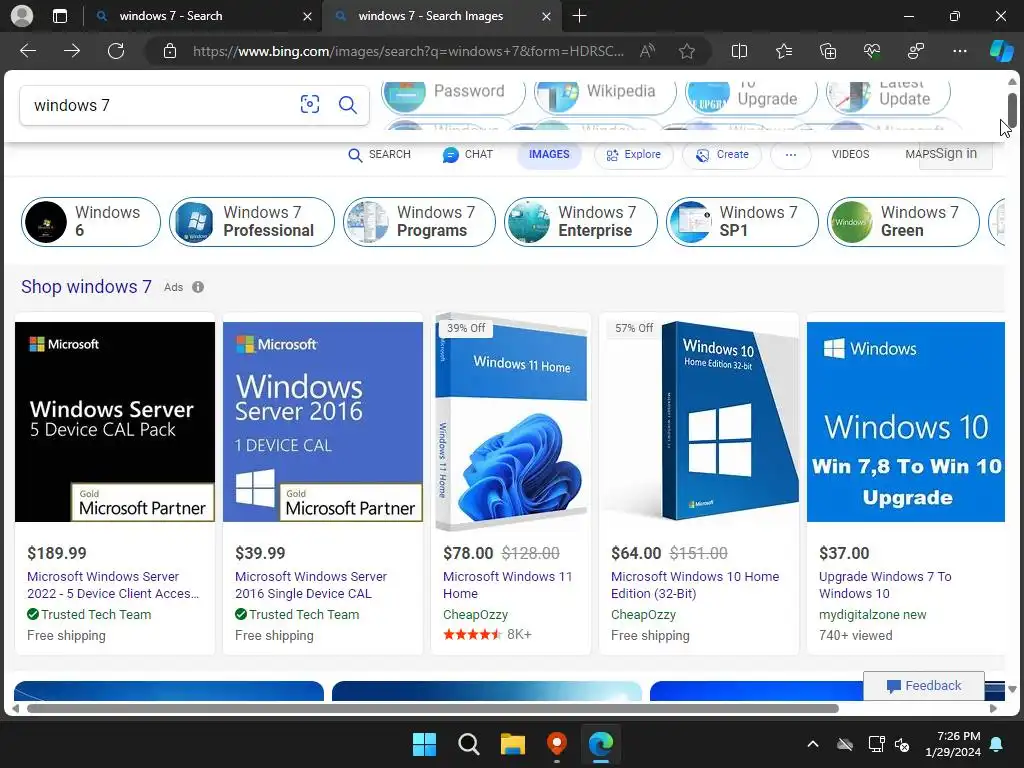Image resolution: width=1024 pixels, height=768 pixels.
Task: Open File Explorer from taskbar
Action: point(513,744)
